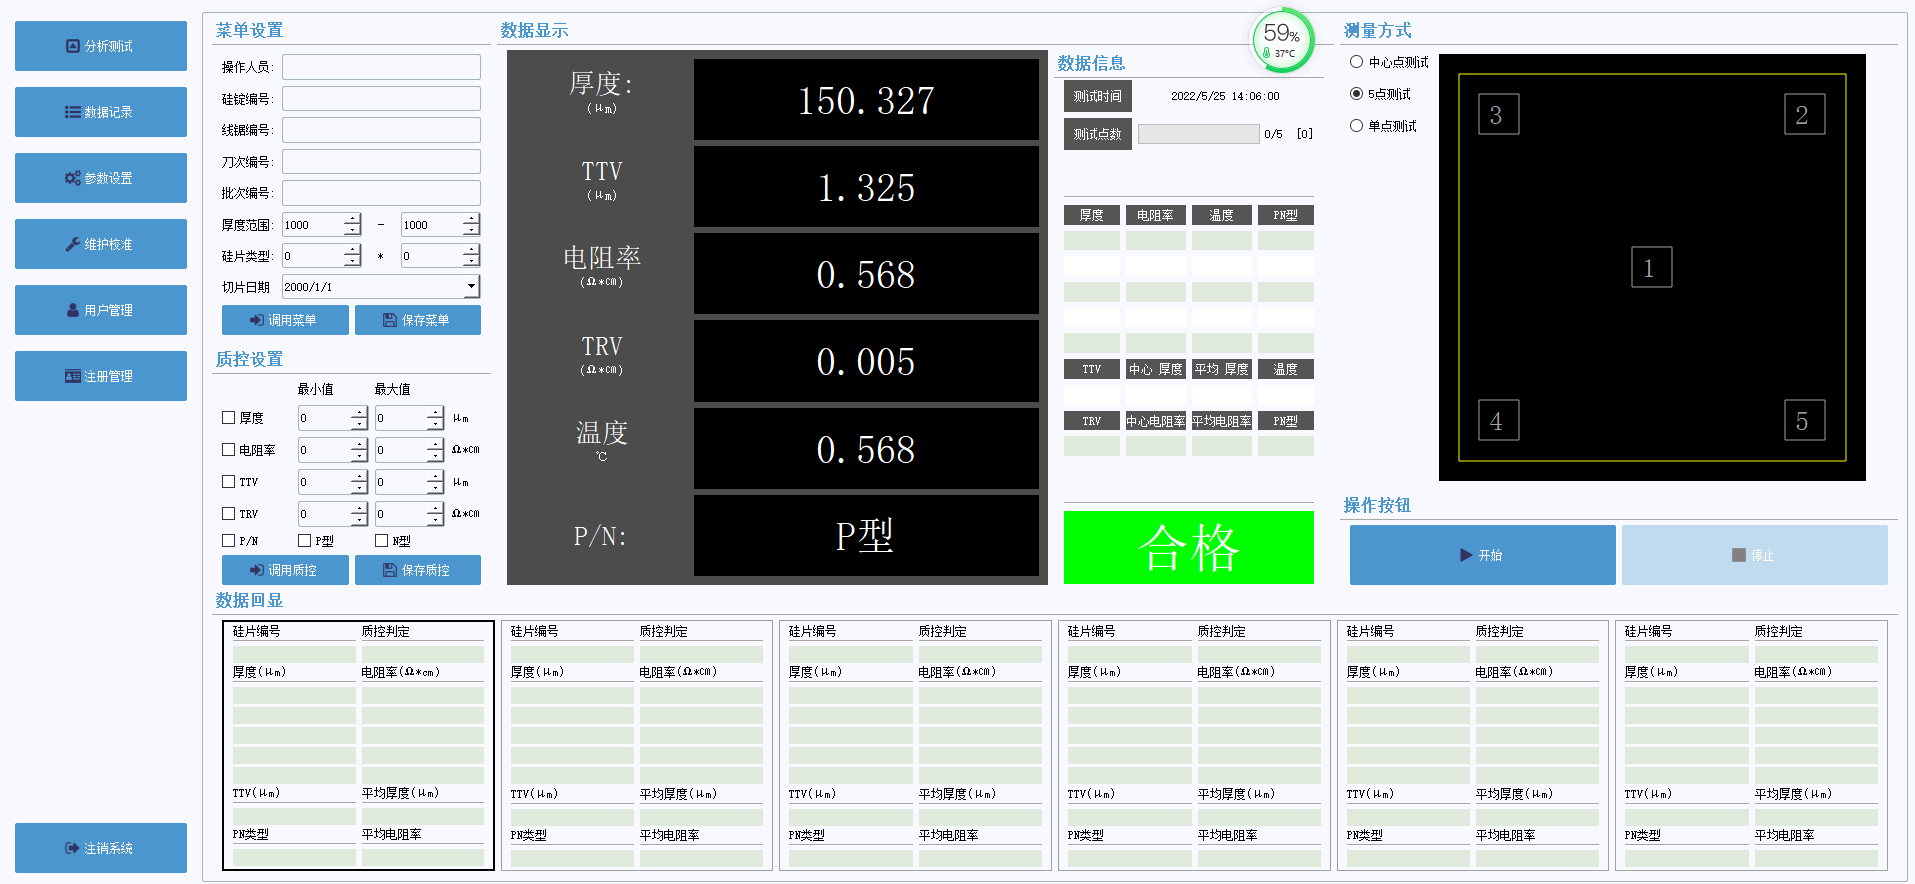1915x884 pixels.
Task: Click into the 操作人员 input field
Action: pos(381,67)
